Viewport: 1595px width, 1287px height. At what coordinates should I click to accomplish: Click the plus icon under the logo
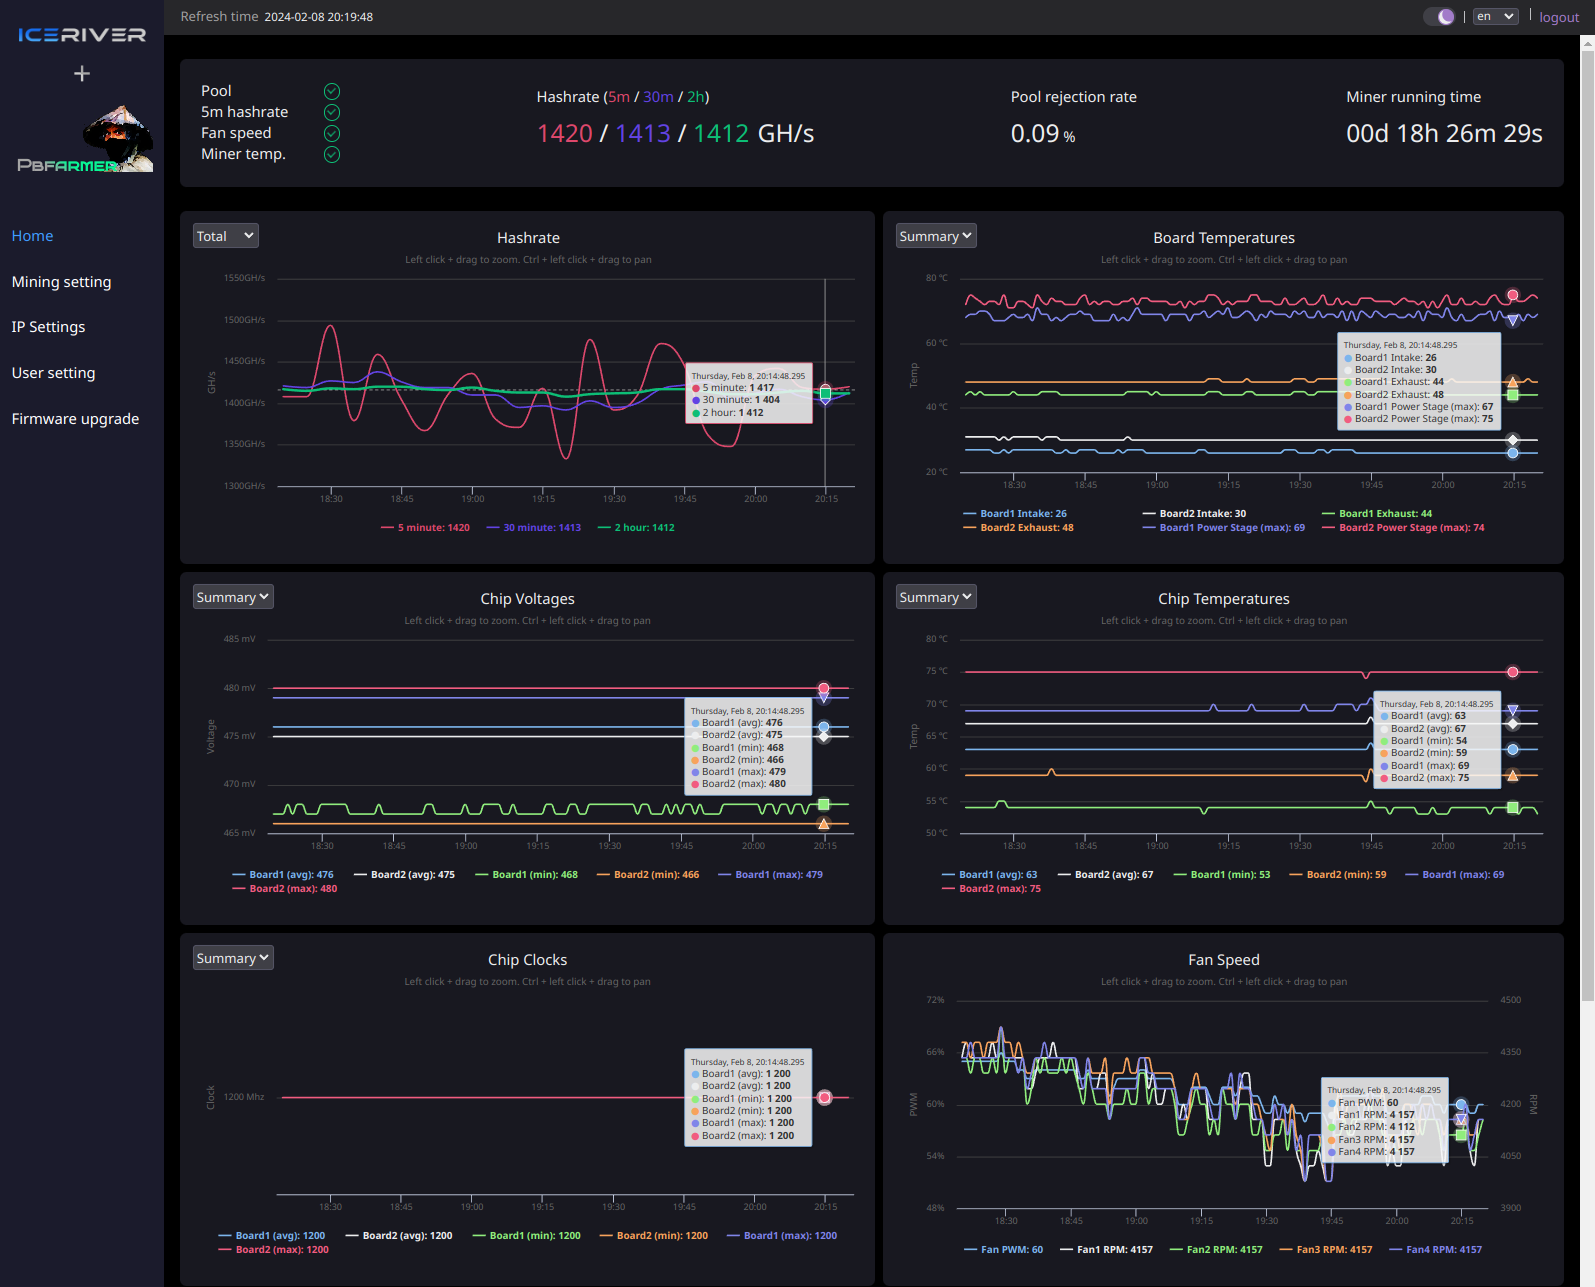(82, 73)
